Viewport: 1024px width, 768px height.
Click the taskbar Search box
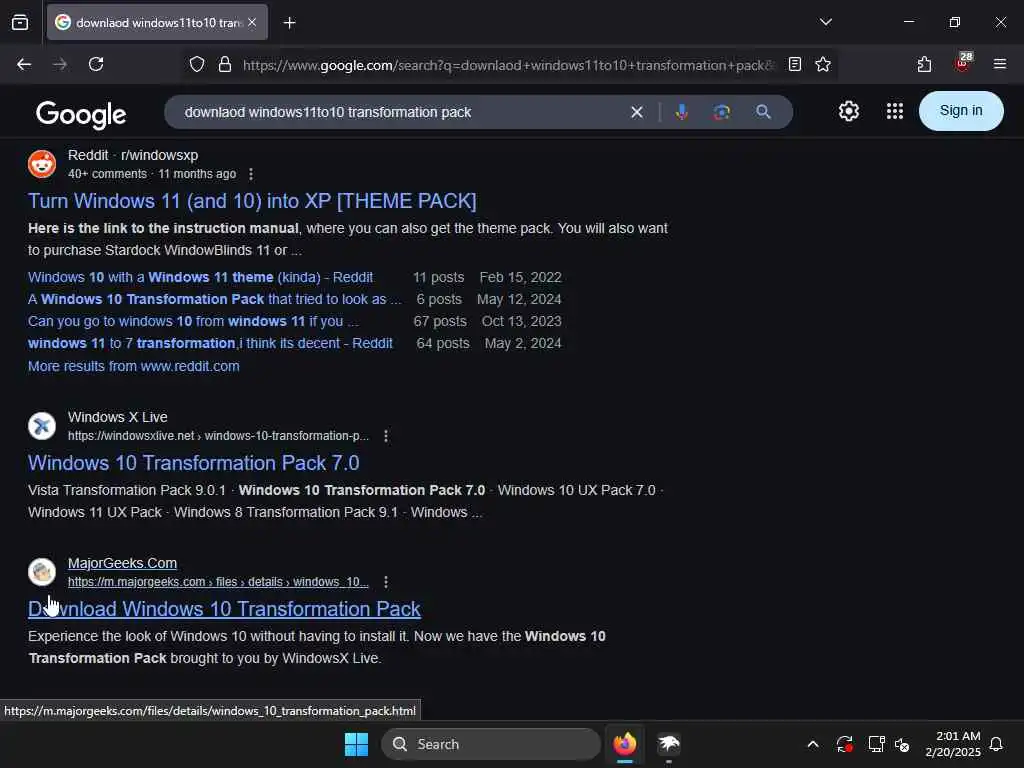click(490, 744)
